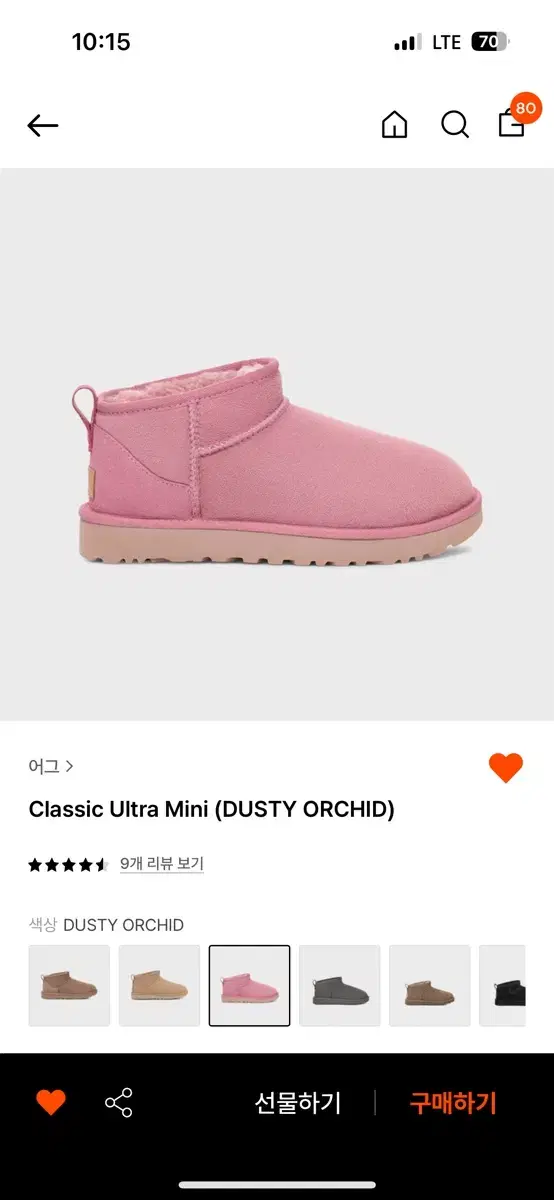Select the tan boot color swatch

coord(159,985)
